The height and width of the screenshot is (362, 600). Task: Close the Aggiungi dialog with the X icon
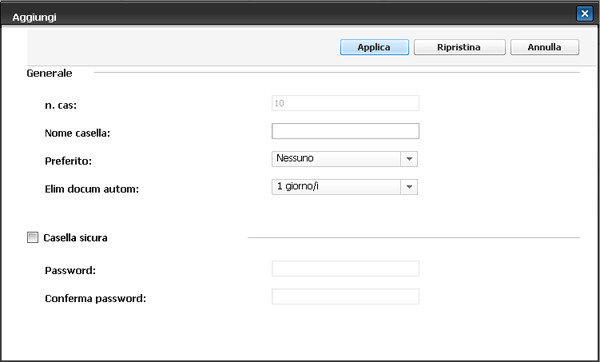[584, 14]
